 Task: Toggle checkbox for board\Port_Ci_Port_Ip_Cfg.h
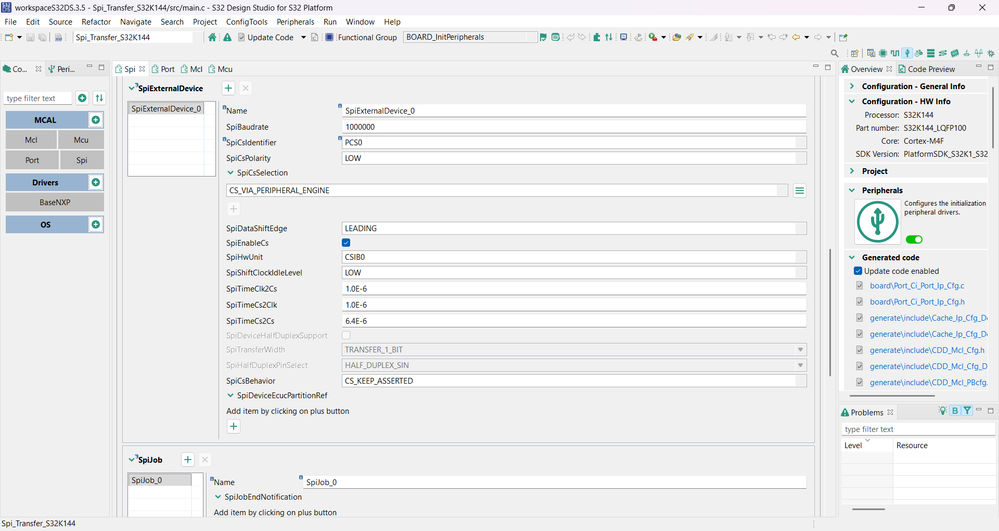click(x=859, y=302)
